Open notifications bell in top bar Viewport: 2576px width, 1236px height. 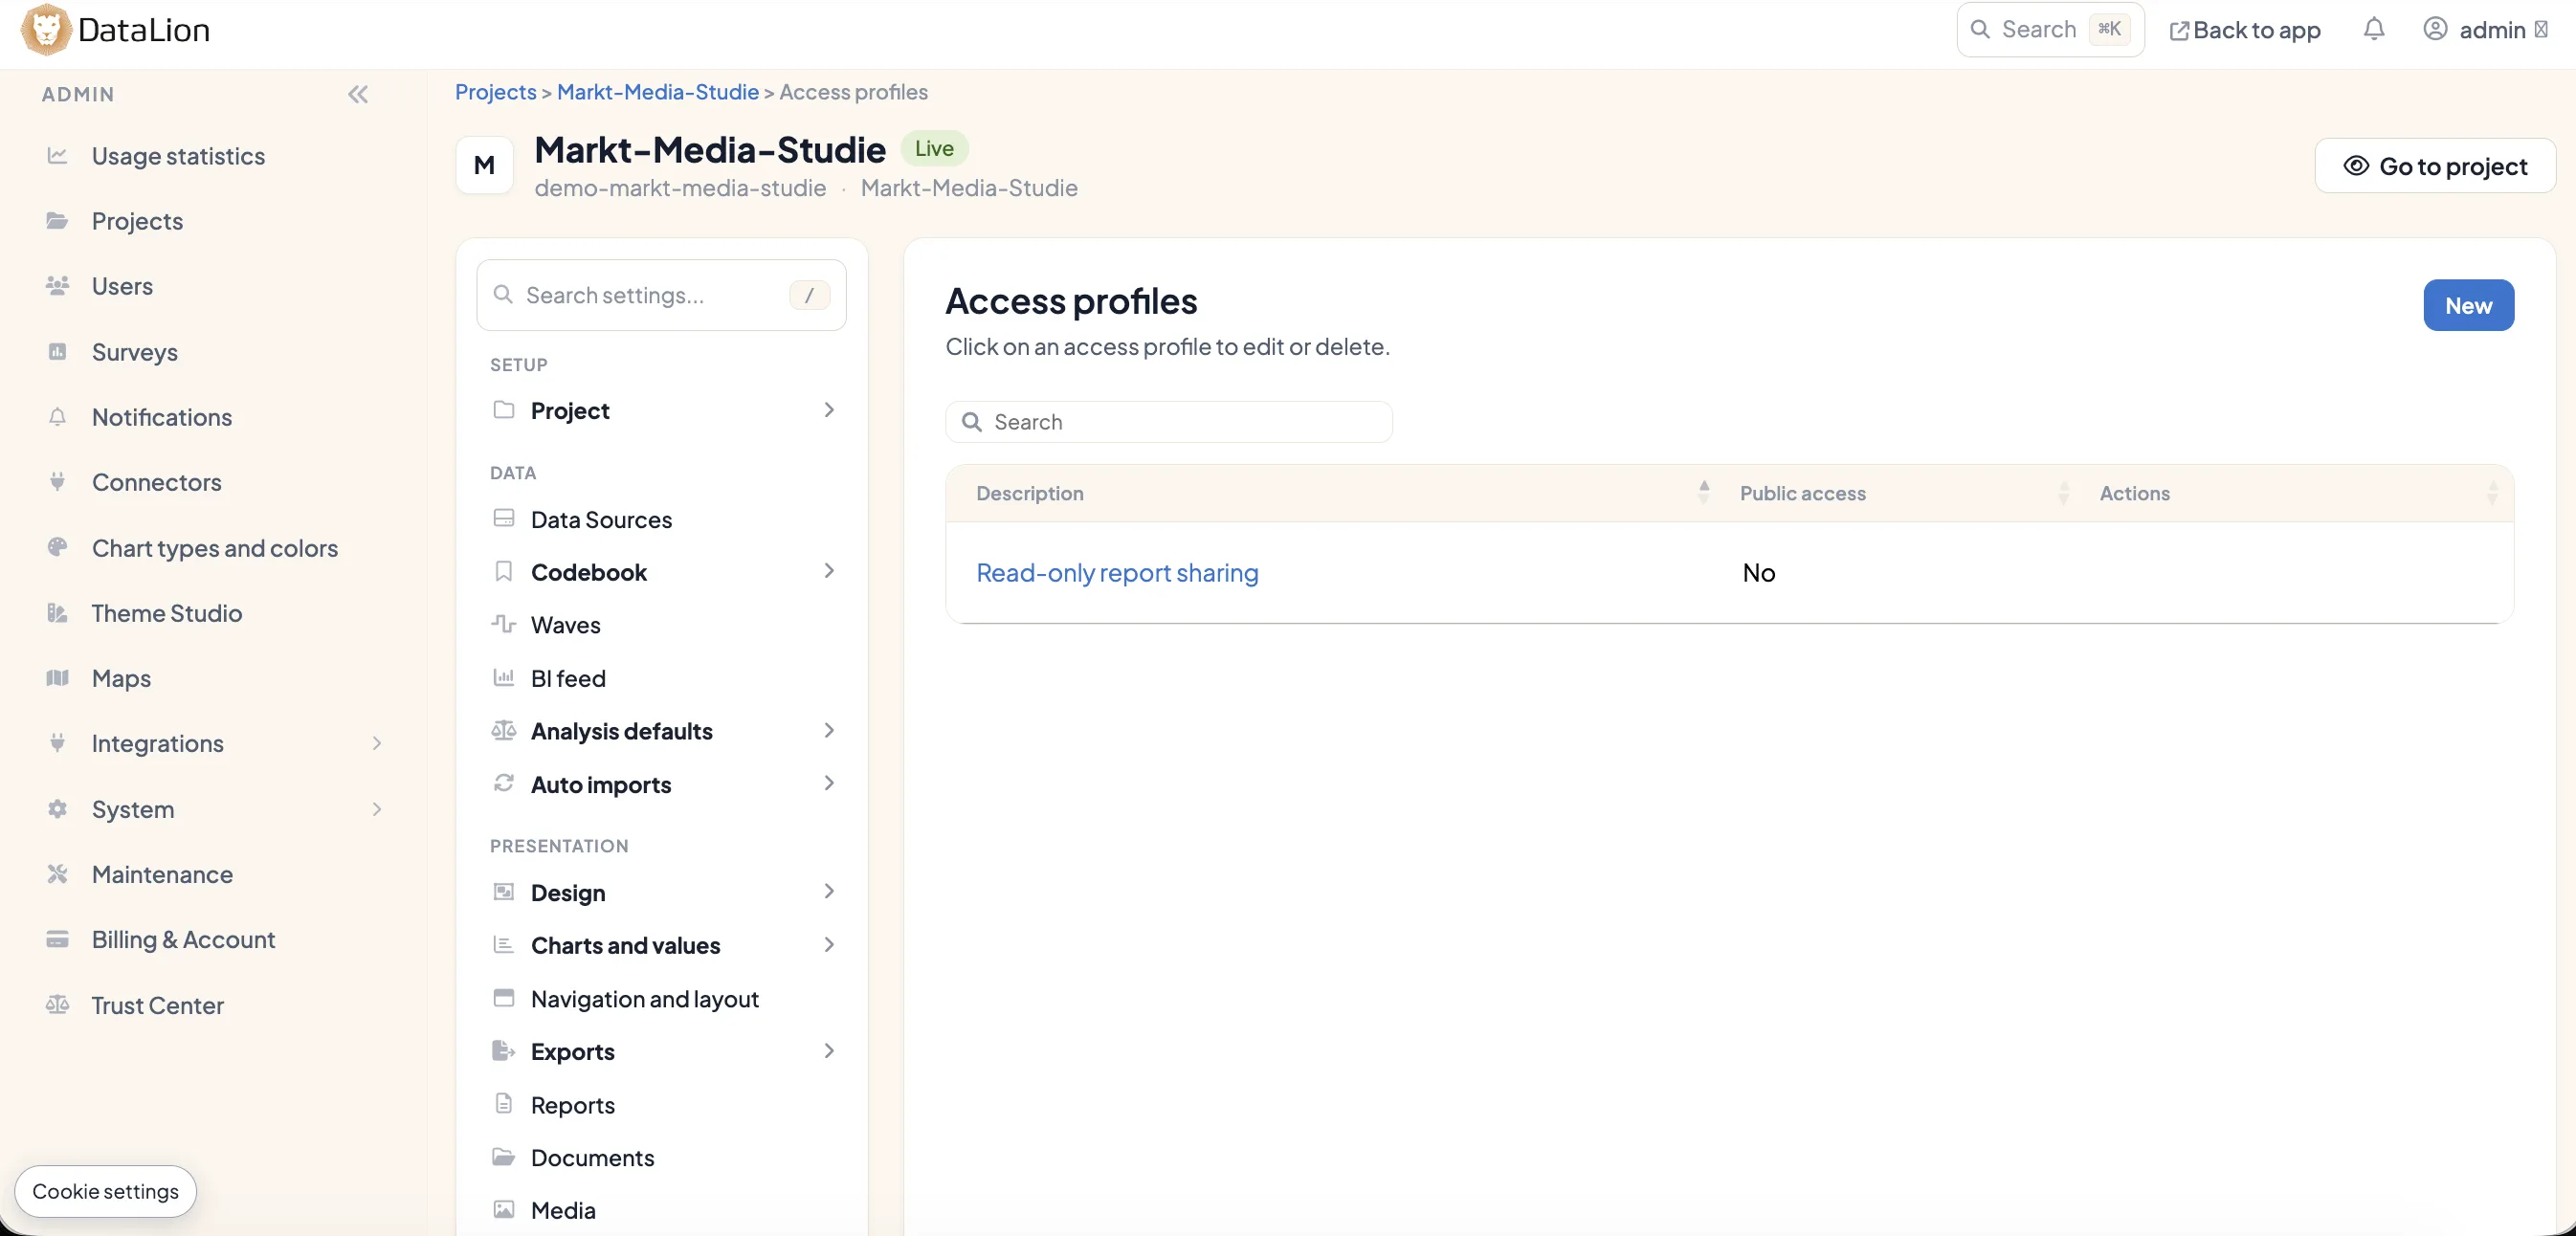[x=2374, y=29]
